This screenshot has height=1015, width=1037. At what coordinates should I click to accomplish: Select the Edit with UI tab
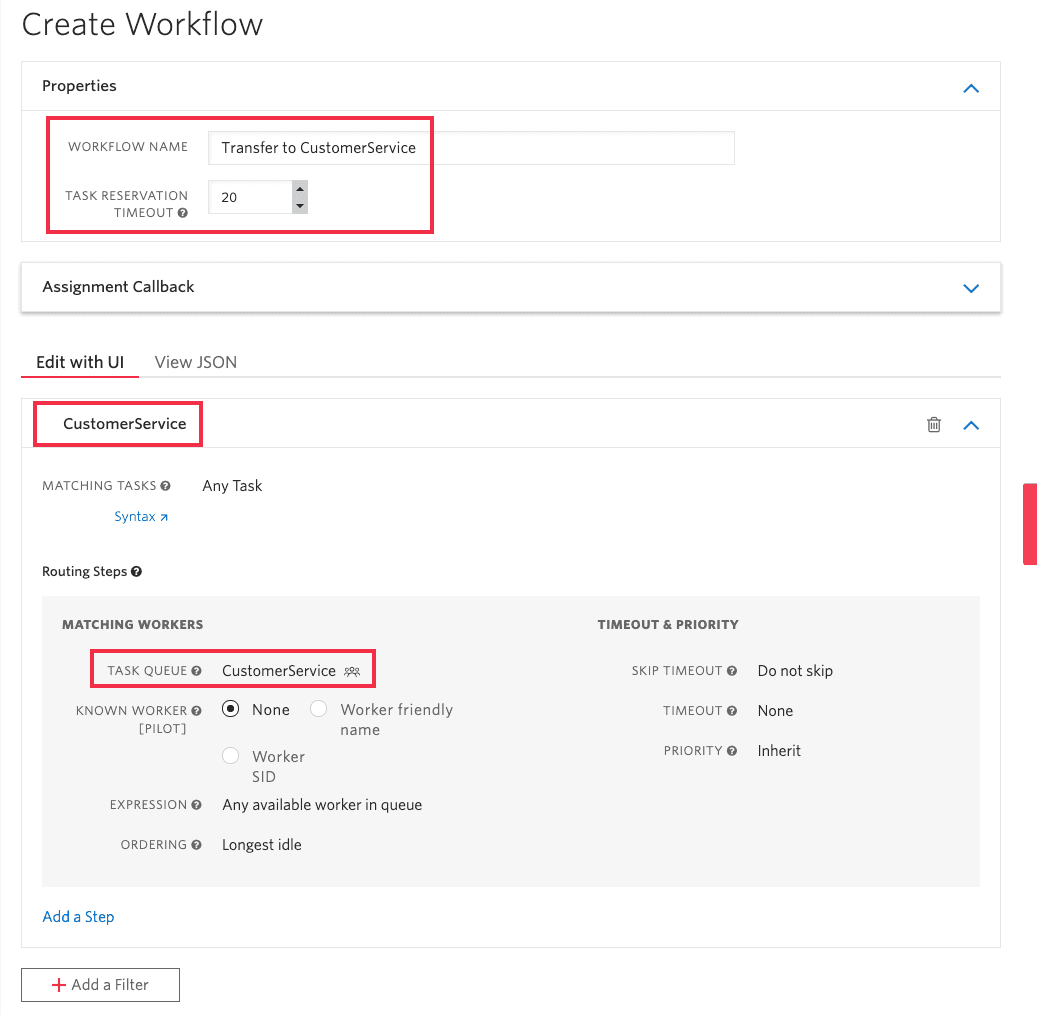click(x=79, y=362)
